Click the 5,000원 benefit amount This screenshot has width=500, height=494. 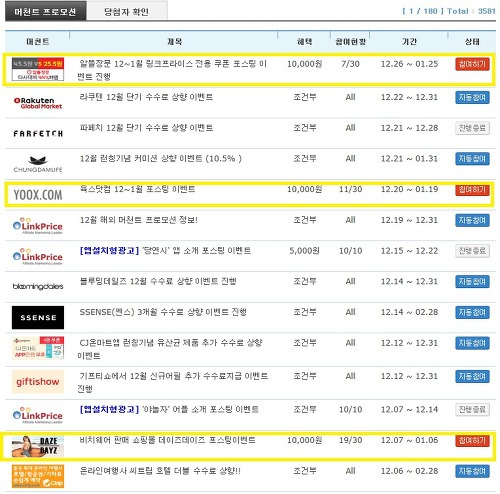pyautogui.click(x=304, y=251)
